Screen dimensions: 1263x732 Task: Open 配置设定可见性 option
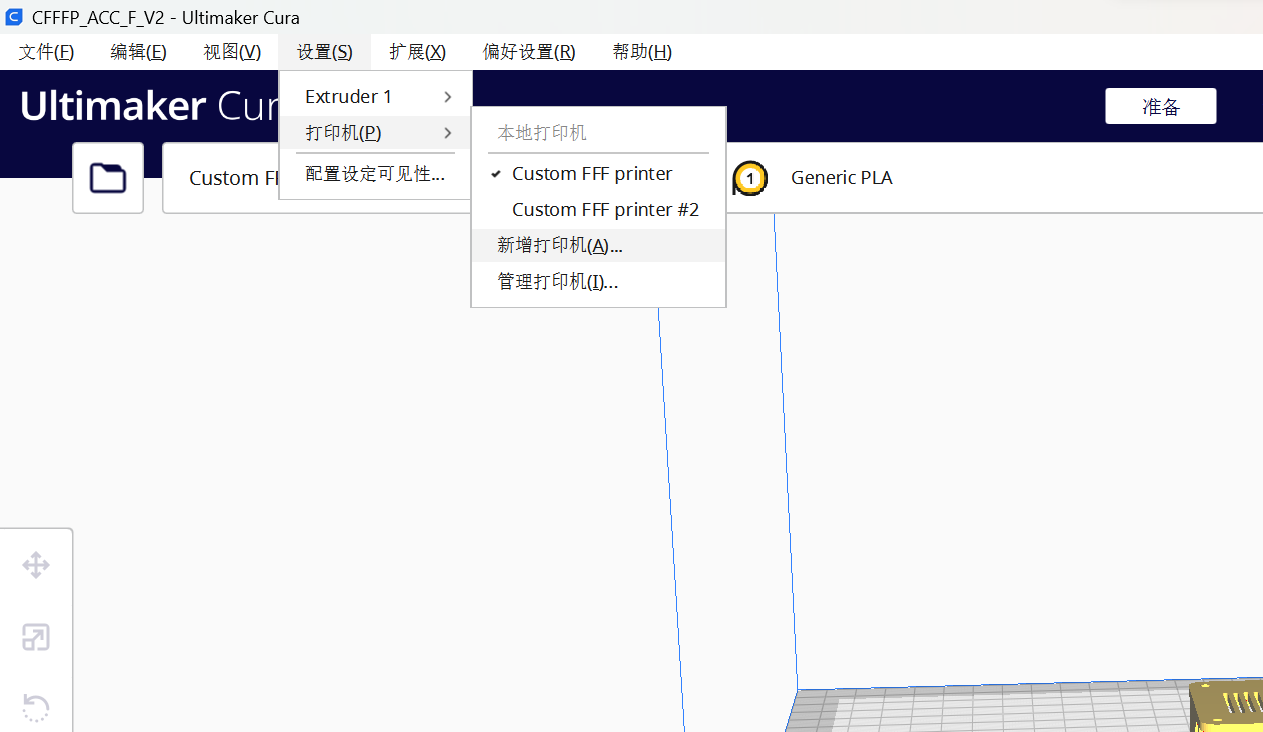pos(375,175)
